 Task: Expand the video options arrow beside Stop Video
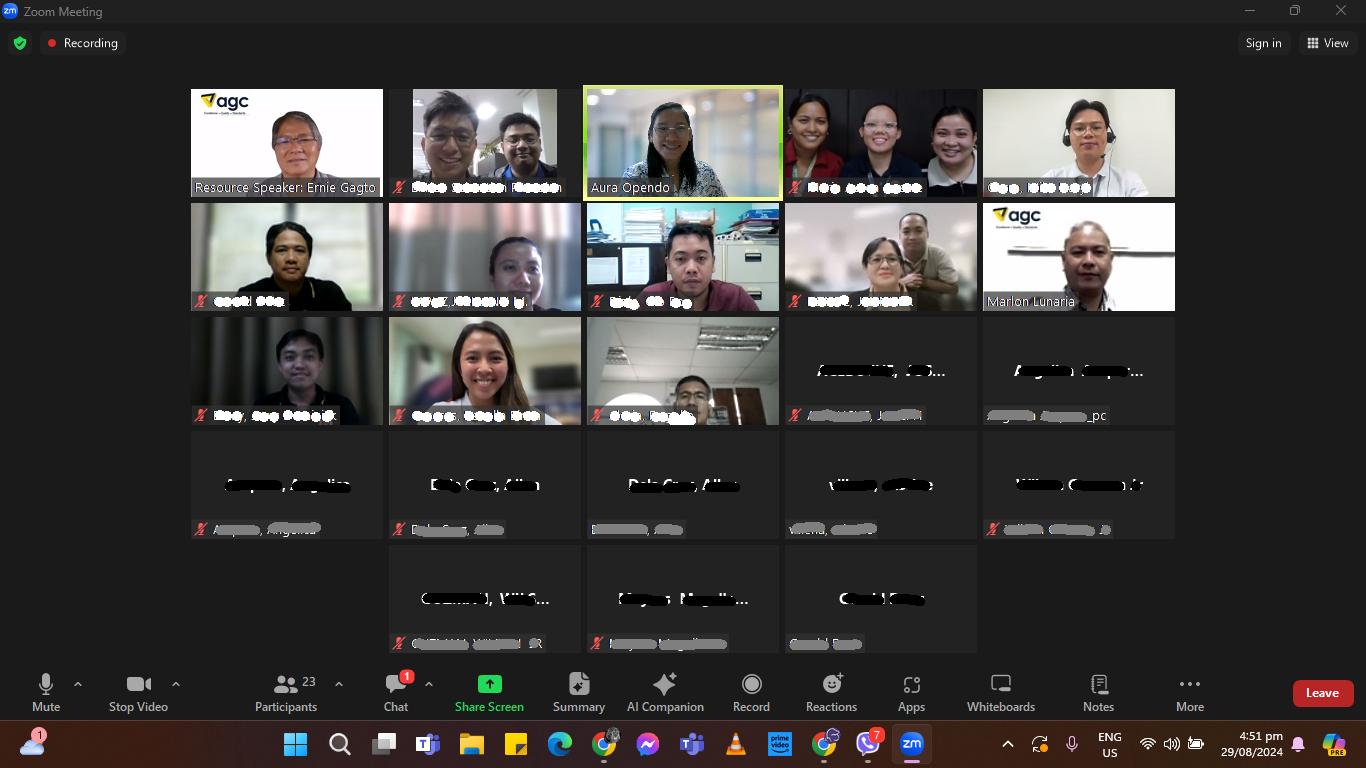176,684
